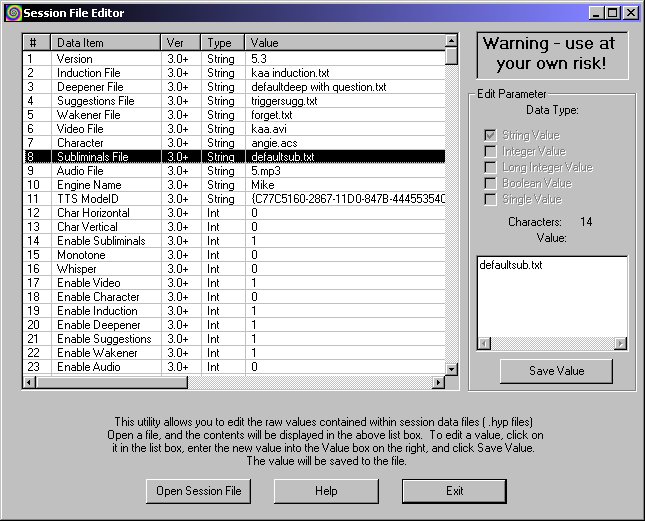Click the Save Value button
Image resolution: width=645 pixels, height=521 pixels.
pos(556,371)
